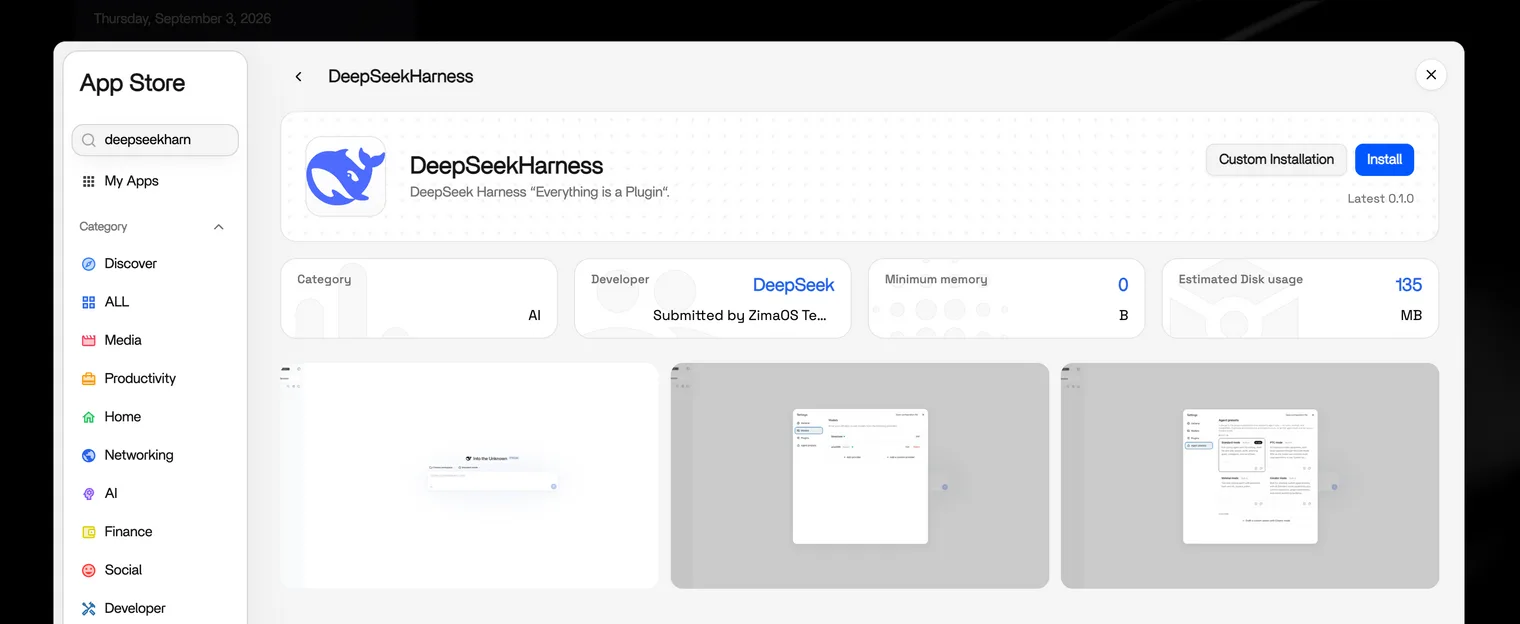Screen dimensions: 1520x624
Task: Open the first screenshot, Into the Unknown
Action: (x=469, y=476)
